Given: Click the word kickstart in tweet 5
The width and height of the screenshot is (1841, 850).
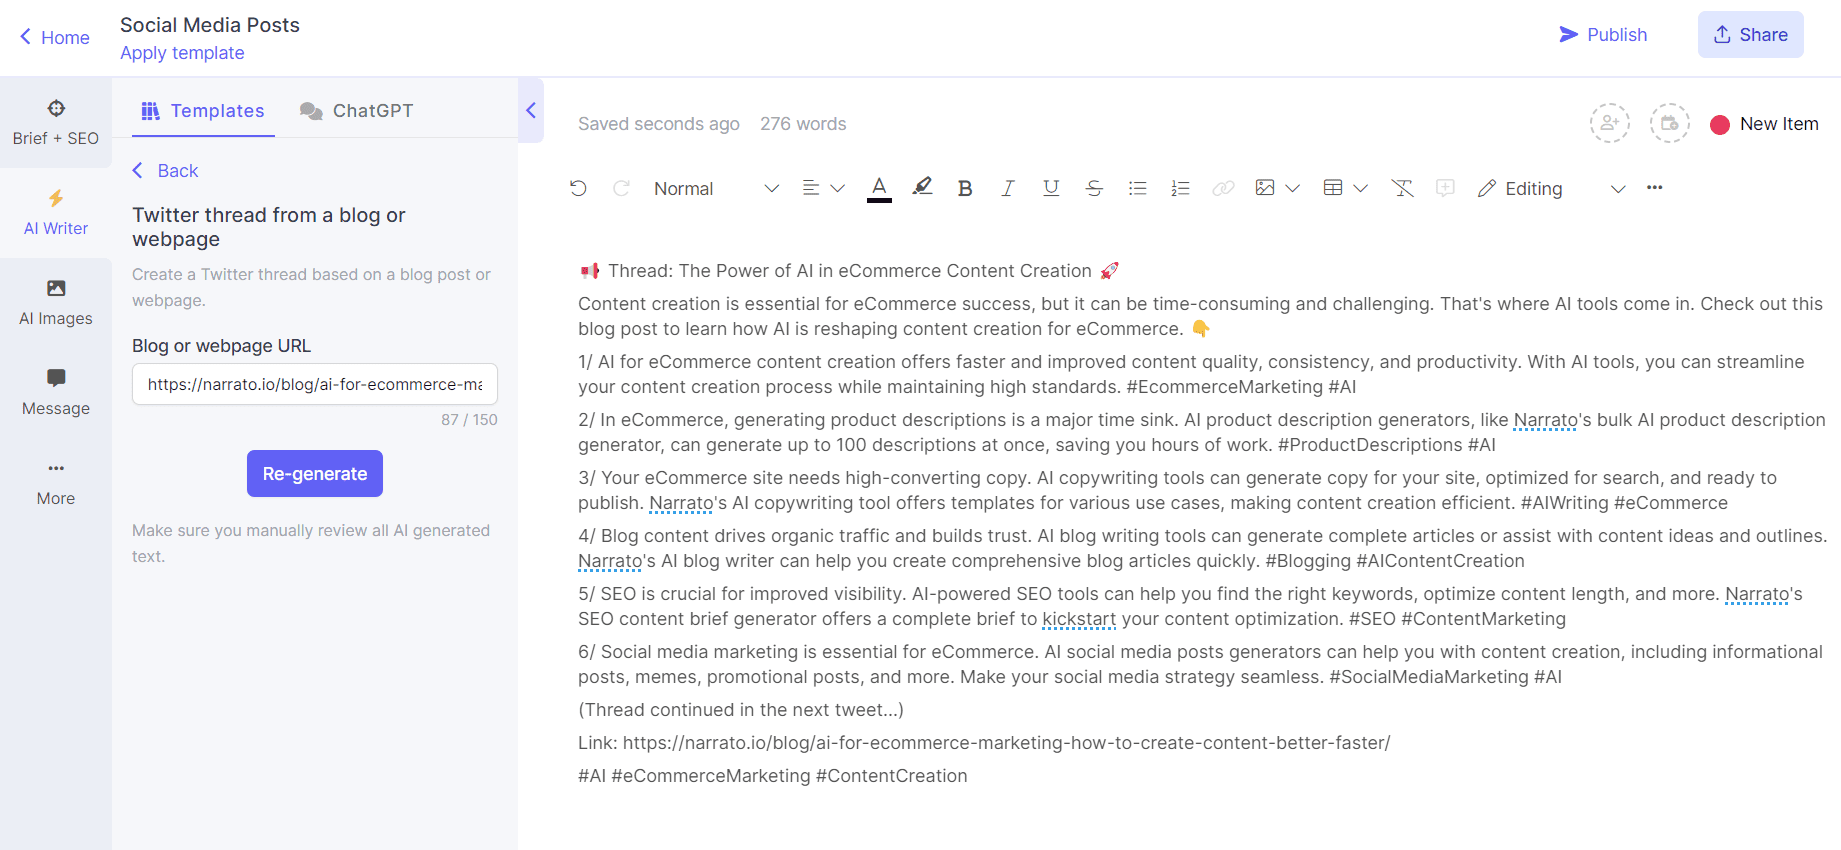Looking at the screenshot, I should (1079, 619).
